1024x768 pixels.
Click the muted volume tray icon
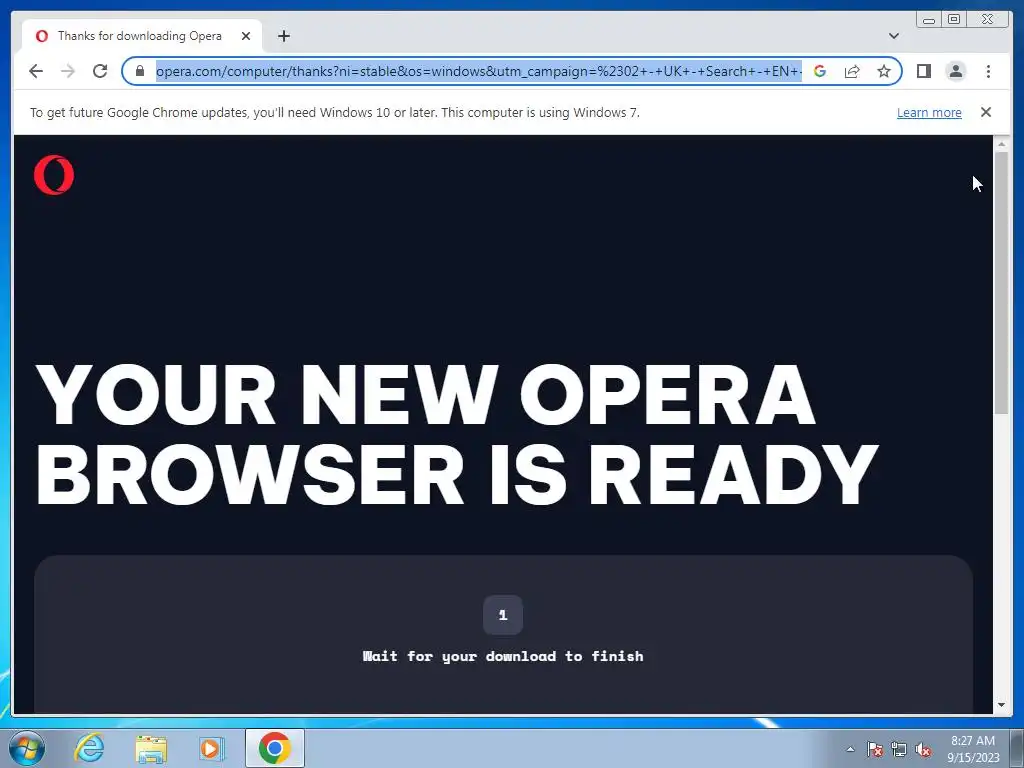pyautogui.click(x=923, y=749)
